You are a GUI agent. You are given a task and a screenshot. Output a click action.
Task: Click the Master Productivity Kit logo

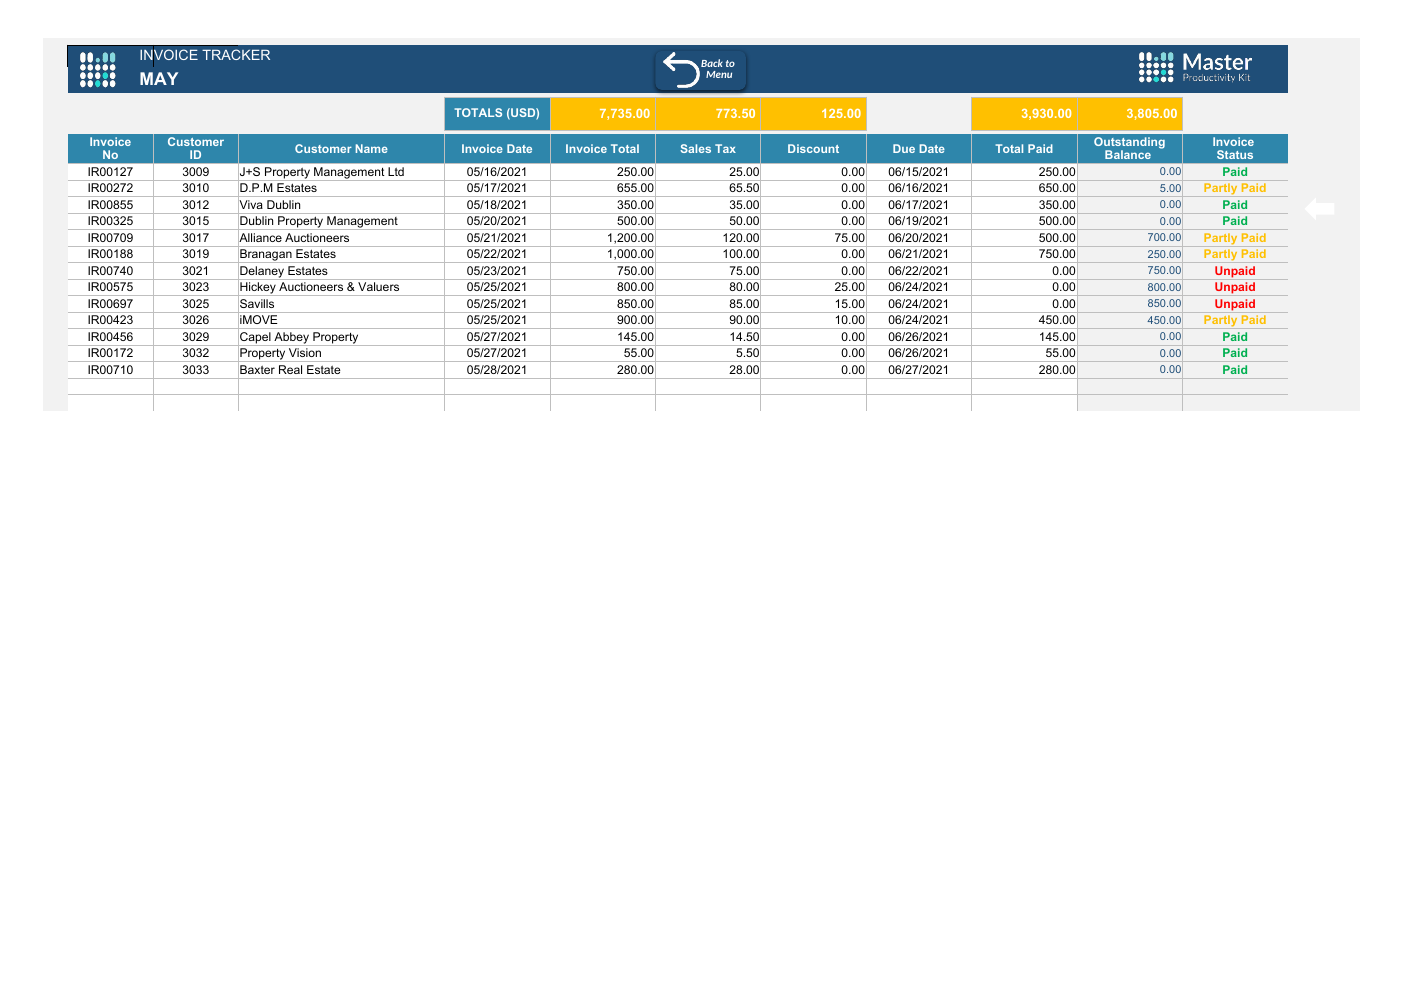1195,67
